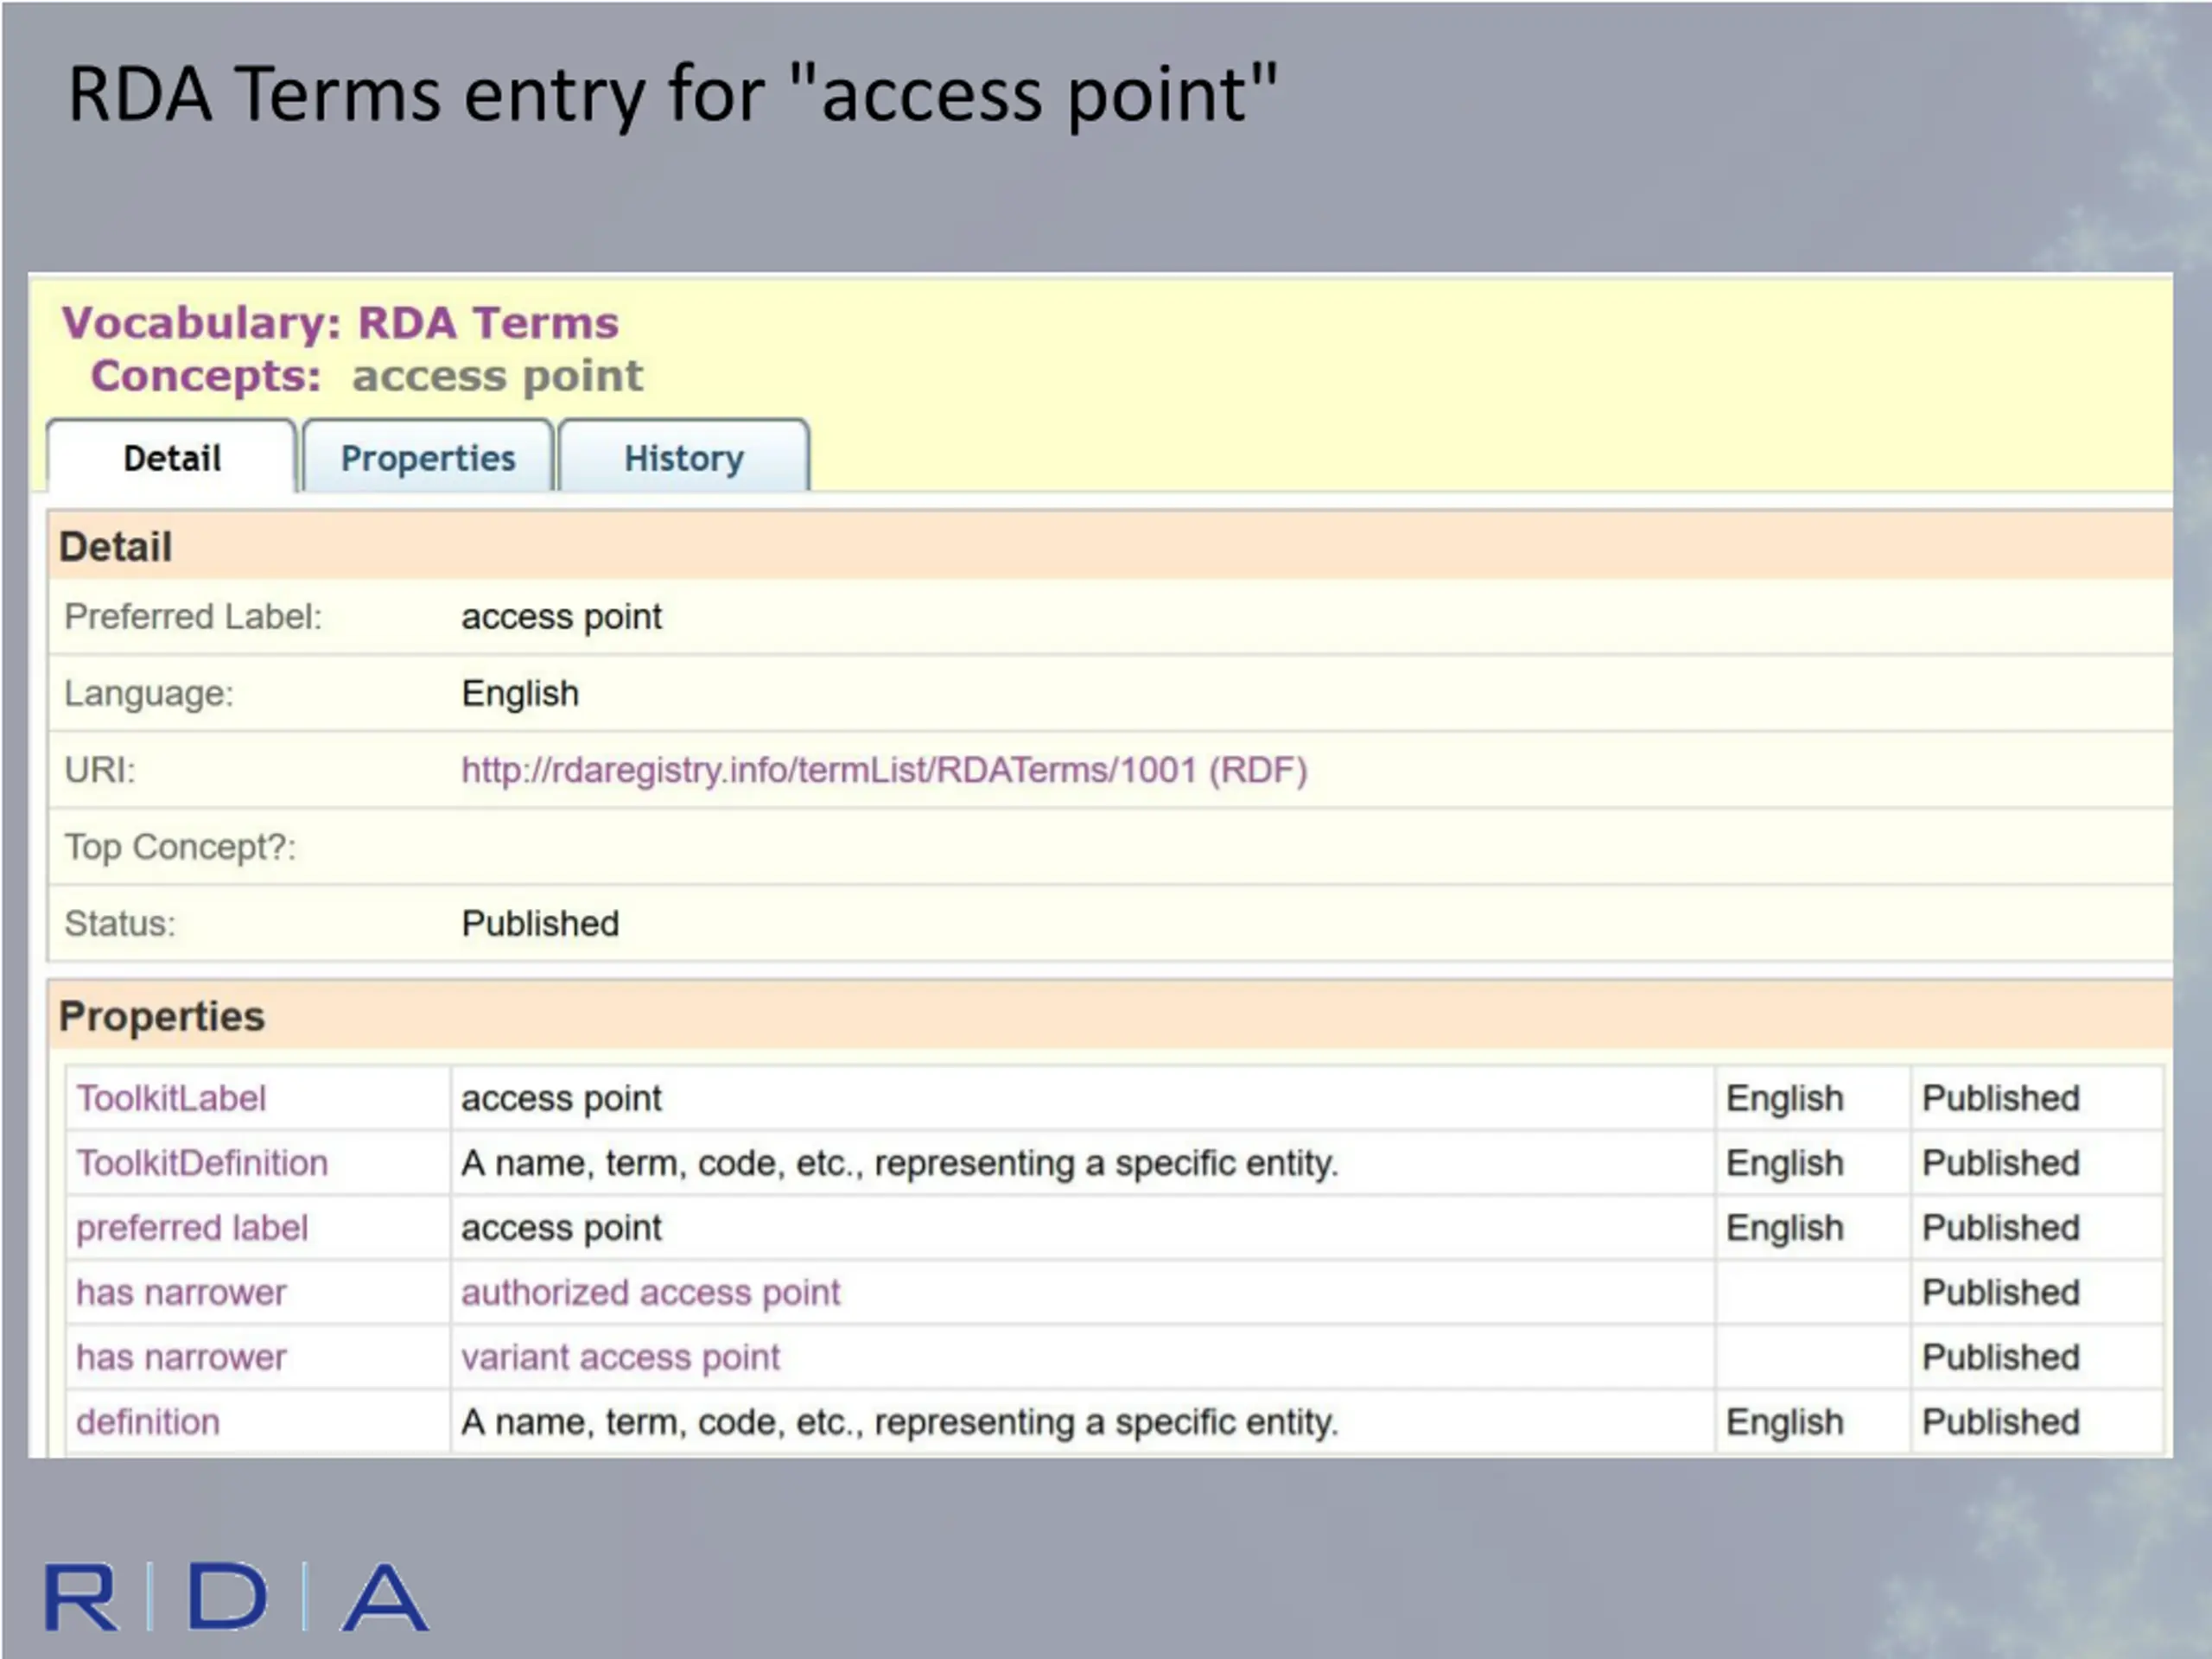The width and height of the screenshot is (2212, 1659).
Task: Click the preferred label property link
Action: click(x=192, y=1228)
